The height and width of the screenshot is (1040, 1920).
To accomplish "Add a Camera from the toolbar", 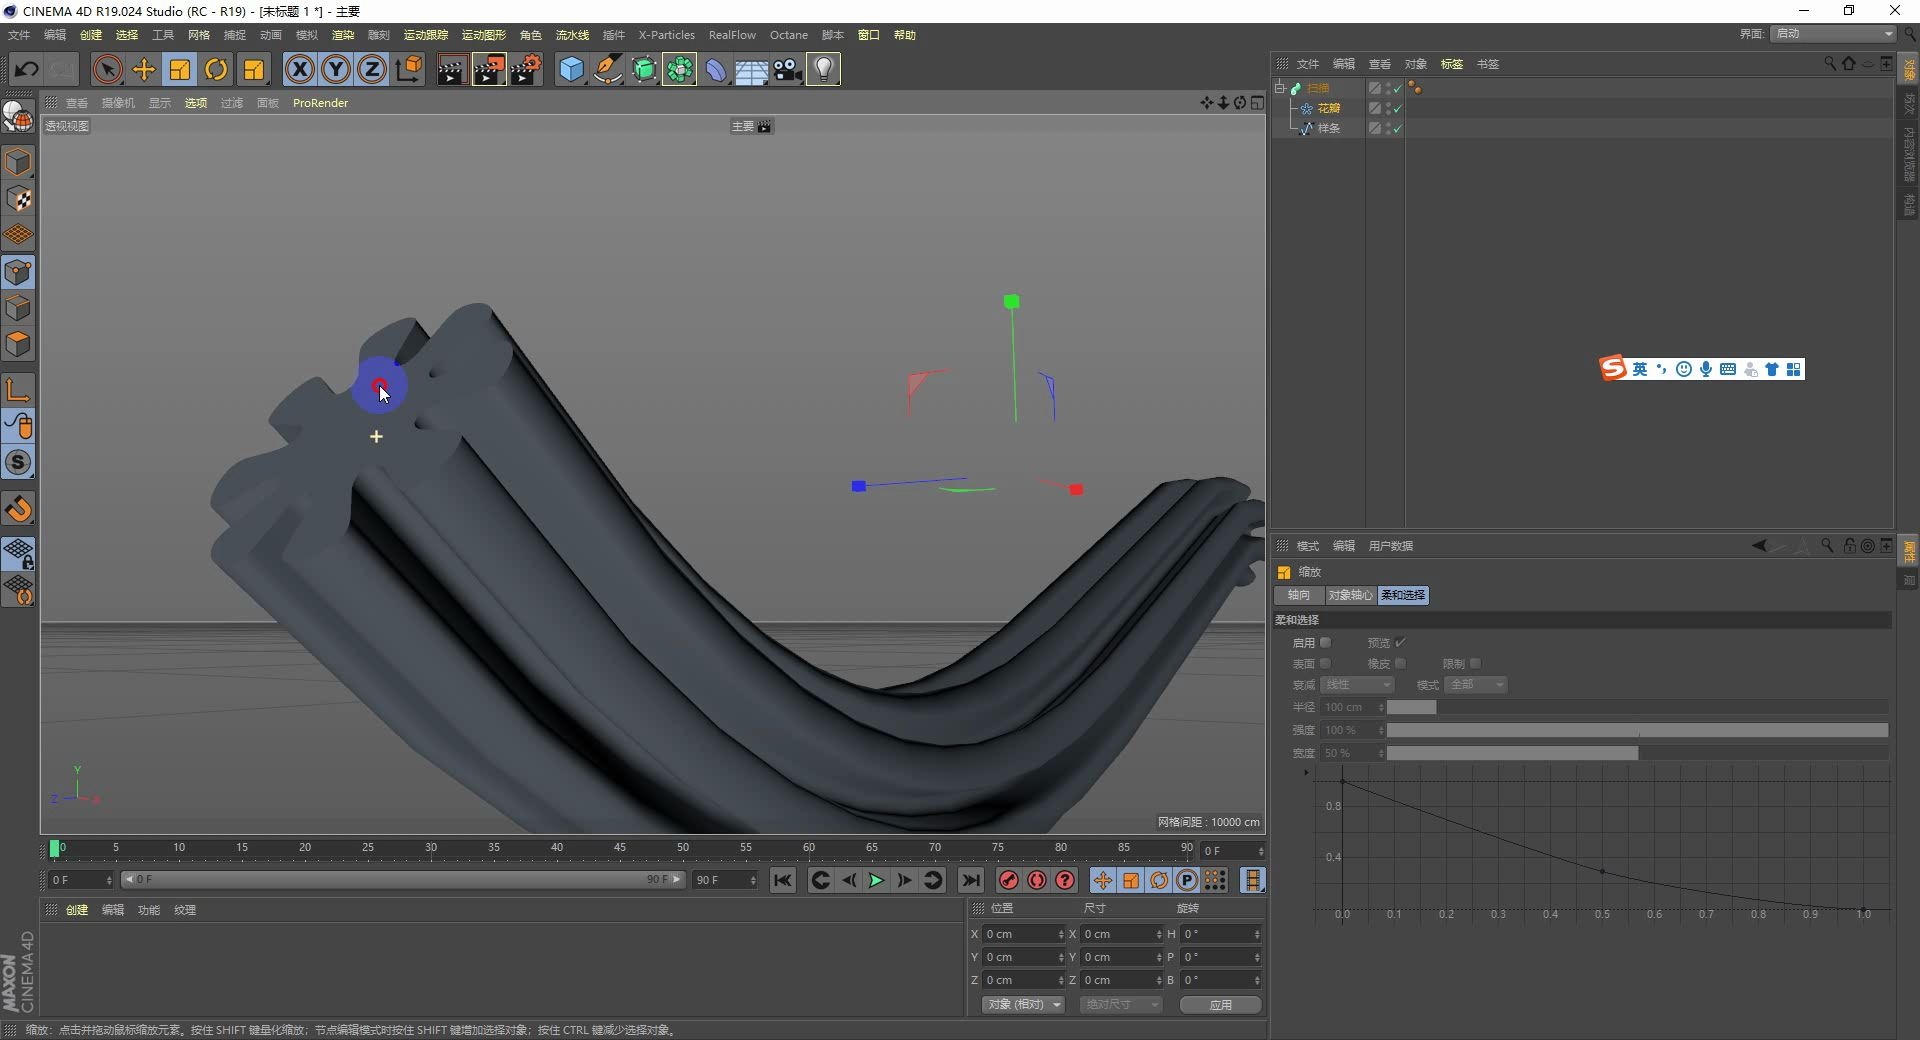I will click(x=788, y=69).
